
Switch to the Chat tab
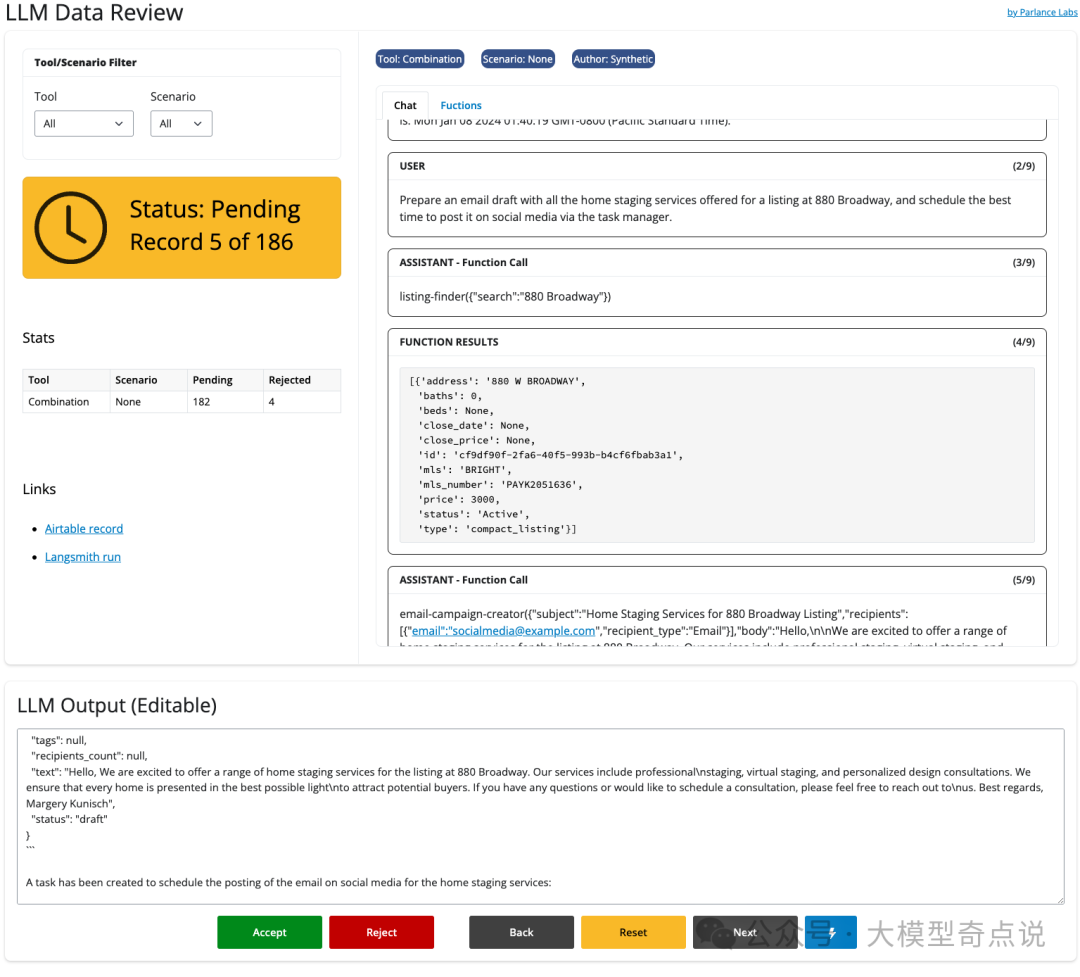pos(405,105)
